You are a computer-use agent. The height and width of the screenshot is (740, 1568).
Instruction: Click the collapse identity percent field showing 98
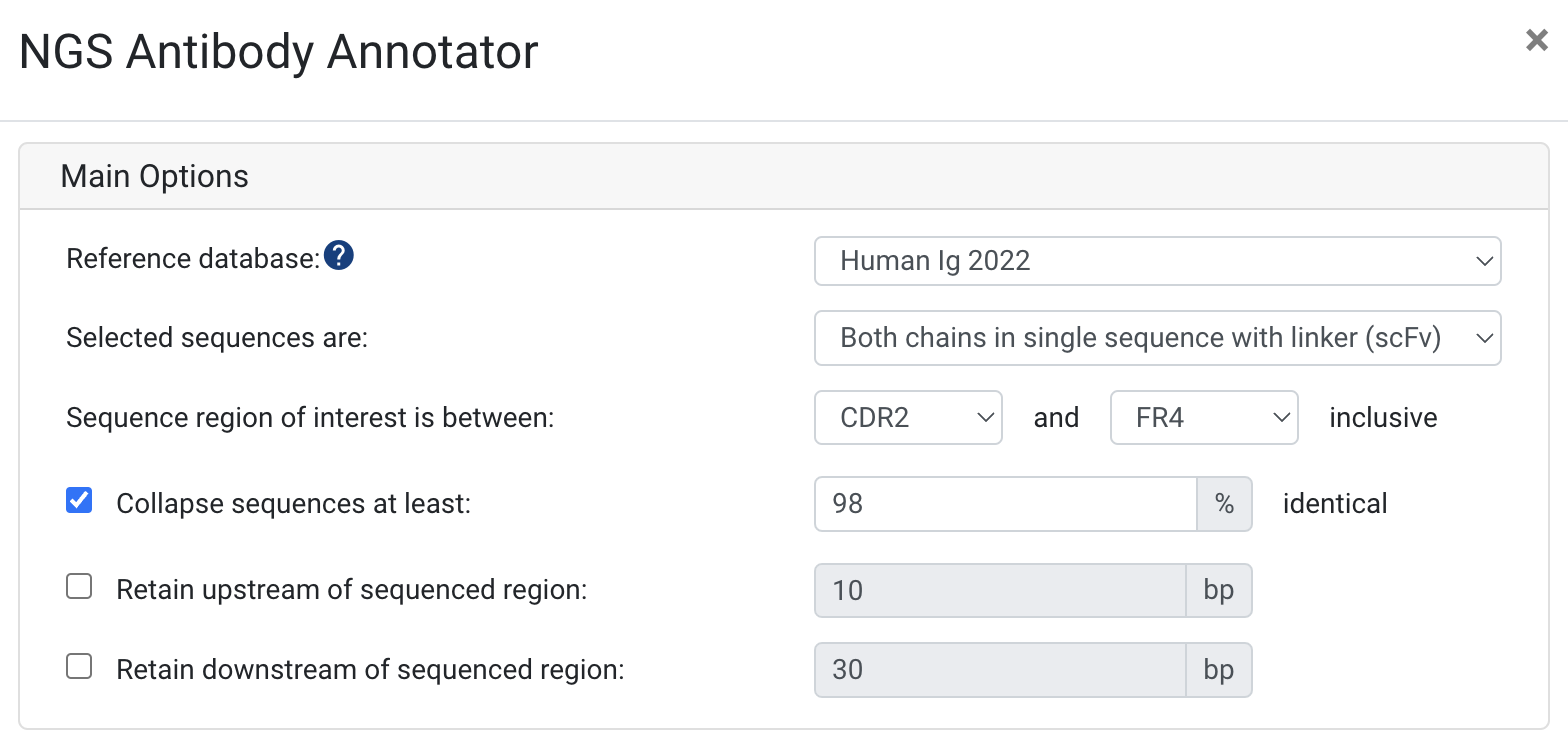click(1006, 503)
